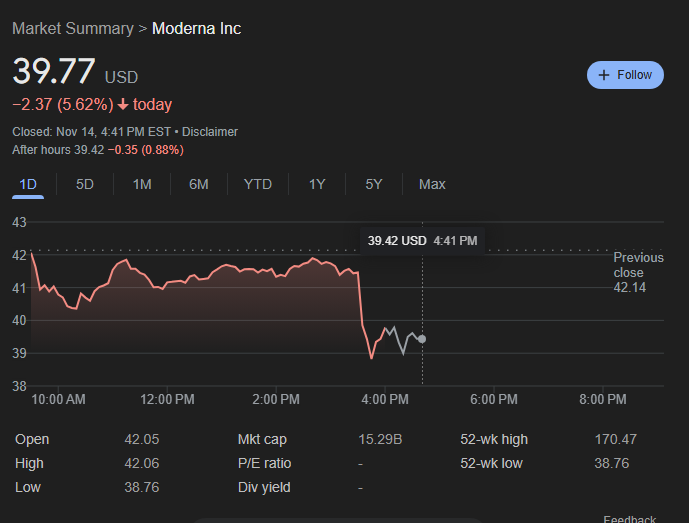Image resolution: width=689 pixels, height=523 pixels.
Task: Click the Feedback link
Action: tap(629, 519)
